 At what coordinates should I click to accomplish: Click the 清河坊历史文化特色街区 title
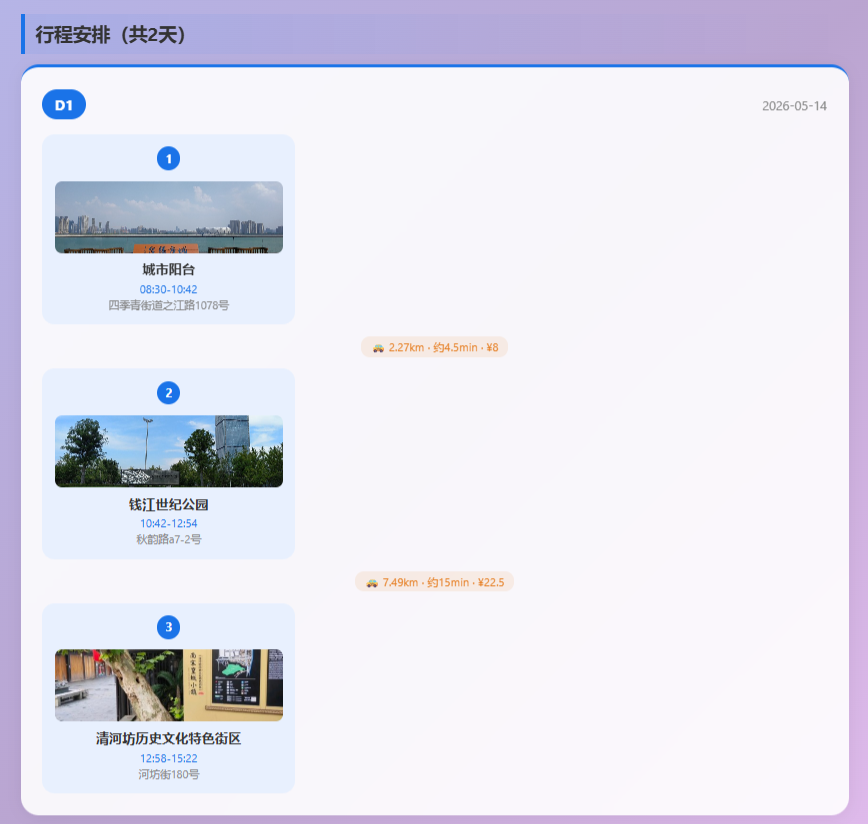(x=168, y=738)
